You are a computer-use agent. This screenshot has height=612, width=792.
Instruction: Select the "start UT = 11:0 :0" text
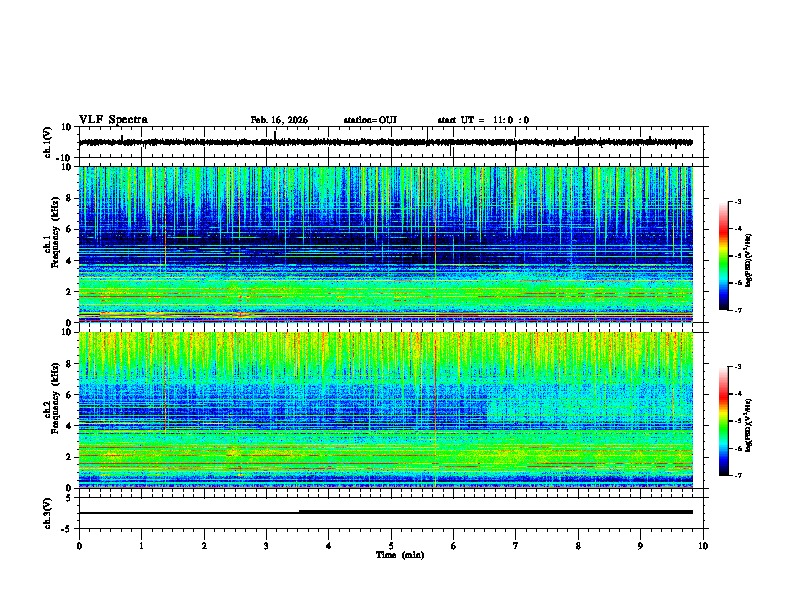[x=483, y=120]
